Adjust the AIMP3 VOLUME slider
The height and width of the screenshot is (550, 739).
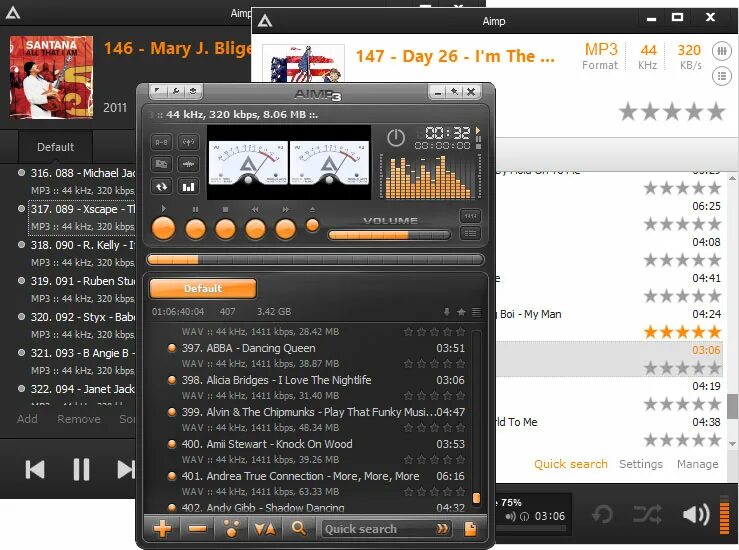pyautogui.click(x=389, y=235)
